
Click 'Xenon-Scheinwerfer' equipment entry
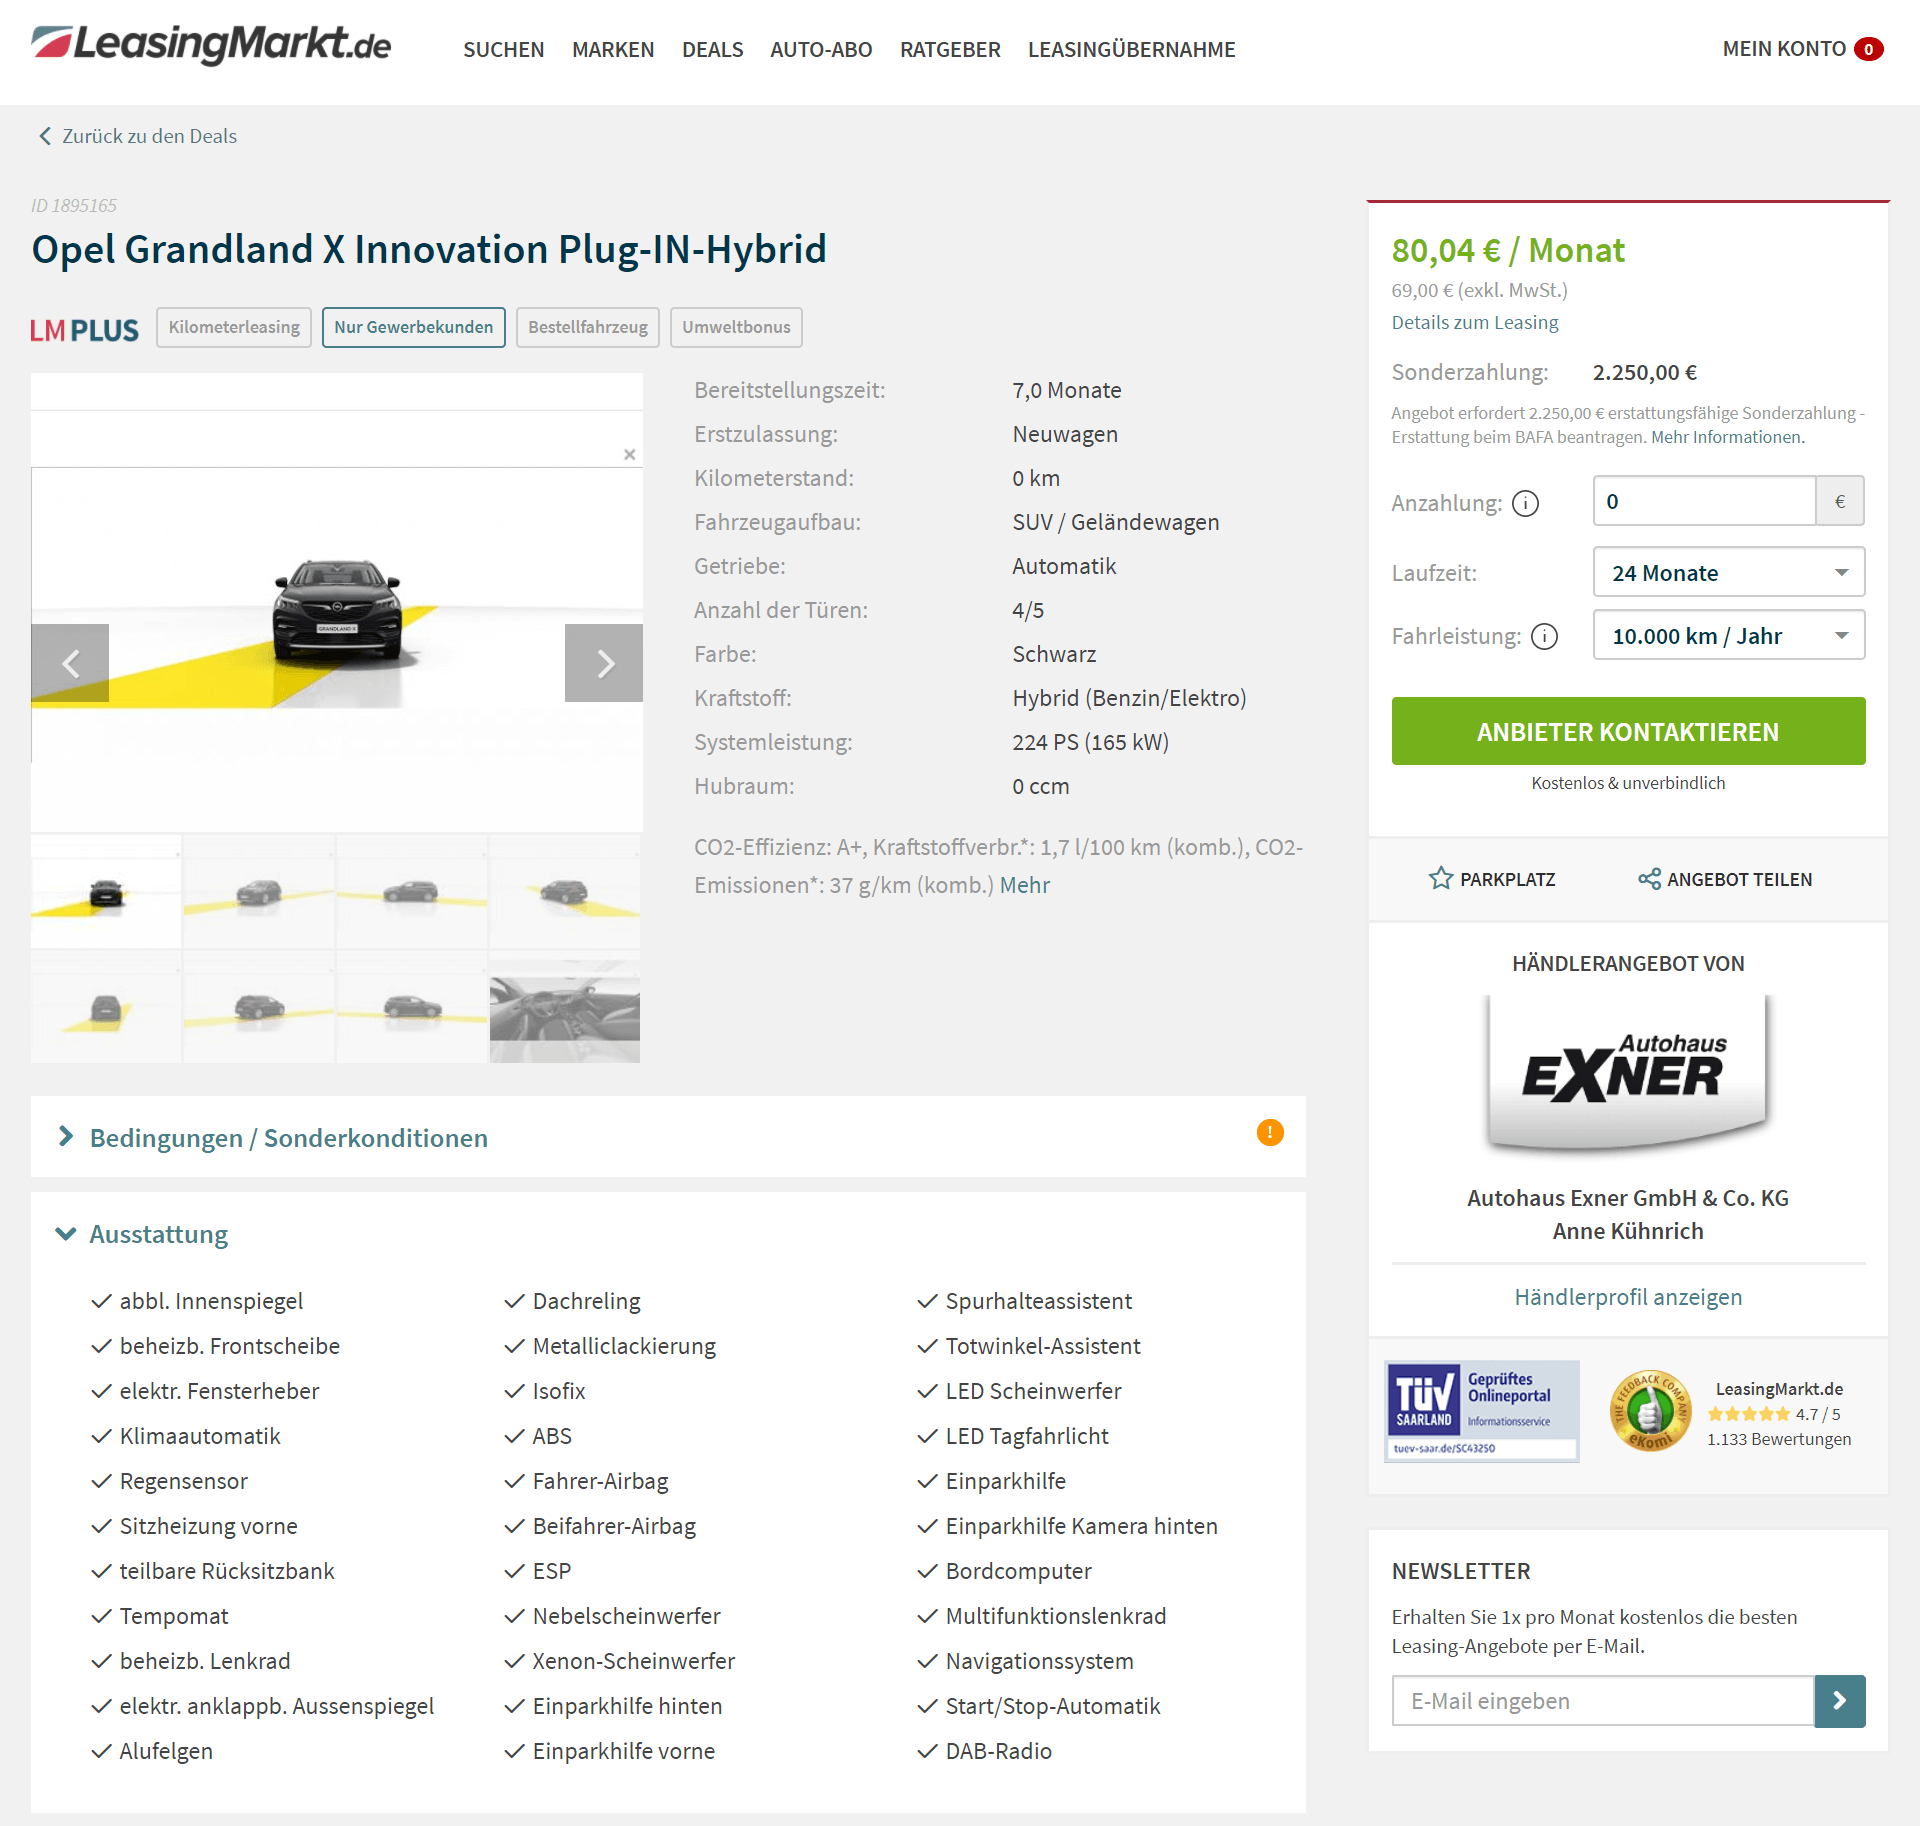click(633, 1661)
